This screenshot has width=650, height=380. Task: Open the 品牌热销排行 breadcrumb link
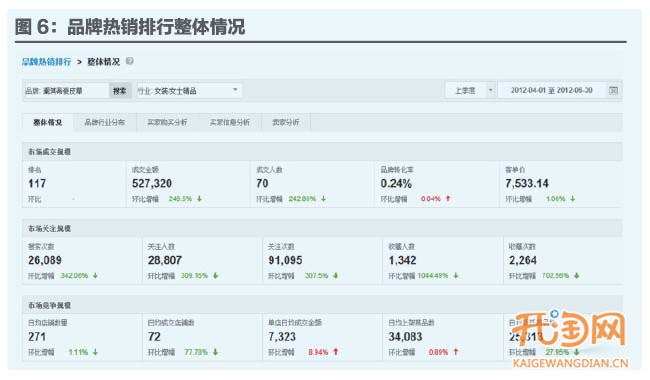[46, 62]
